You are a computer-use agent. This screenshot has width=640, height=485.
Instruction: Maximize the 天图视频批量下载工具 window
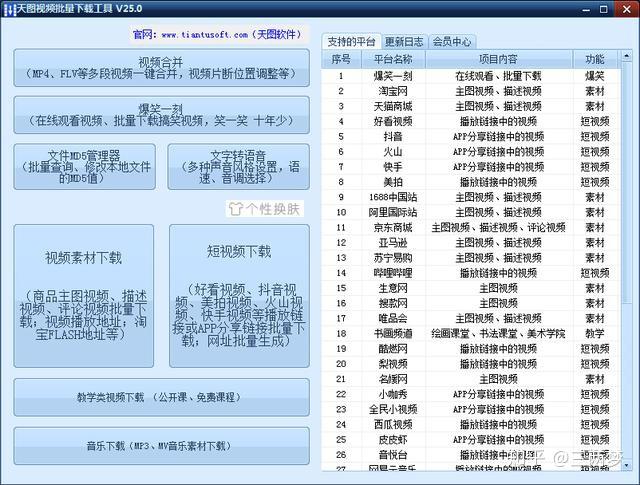coord(604,9)
